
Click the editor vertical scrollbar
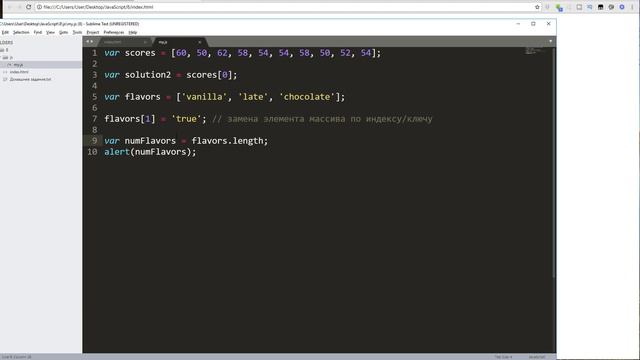click(x=554, y=163)
